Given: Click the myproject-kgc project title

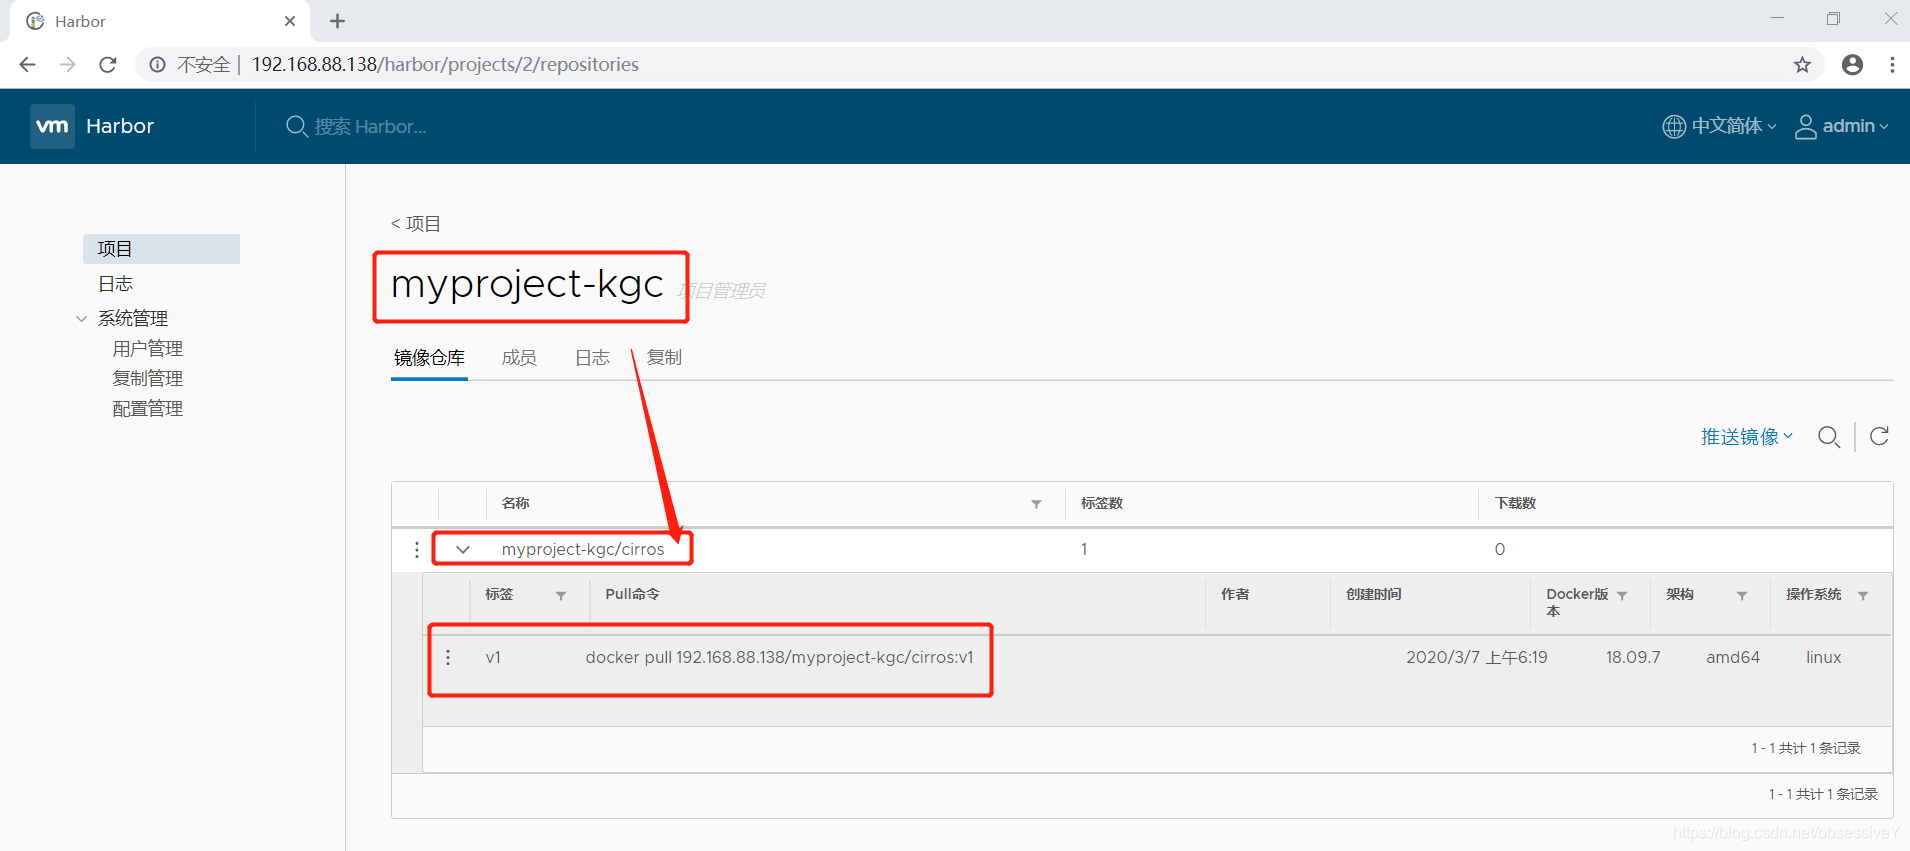Looking at the screenshot, I should (x=527, y=285).
